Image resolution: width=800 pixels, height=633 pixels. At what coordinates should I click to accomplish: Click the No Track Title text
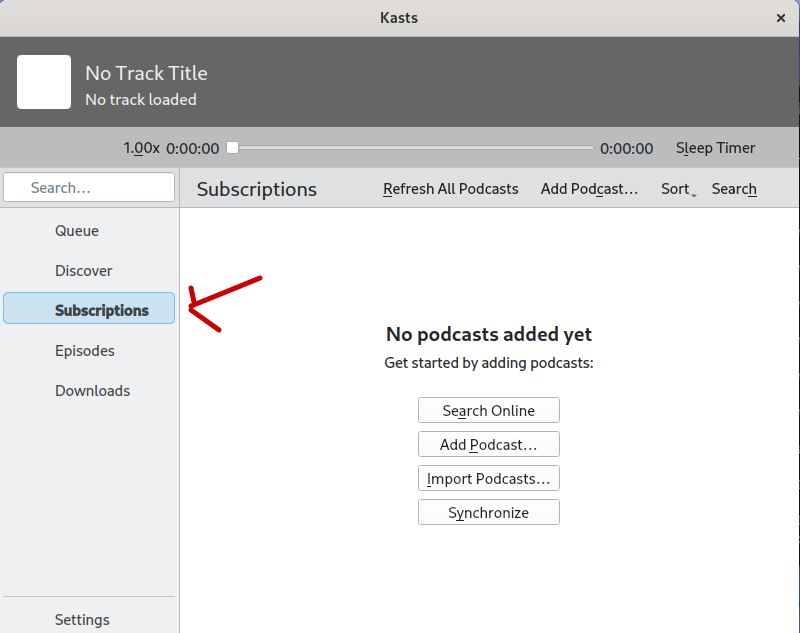tap(146, 73)
